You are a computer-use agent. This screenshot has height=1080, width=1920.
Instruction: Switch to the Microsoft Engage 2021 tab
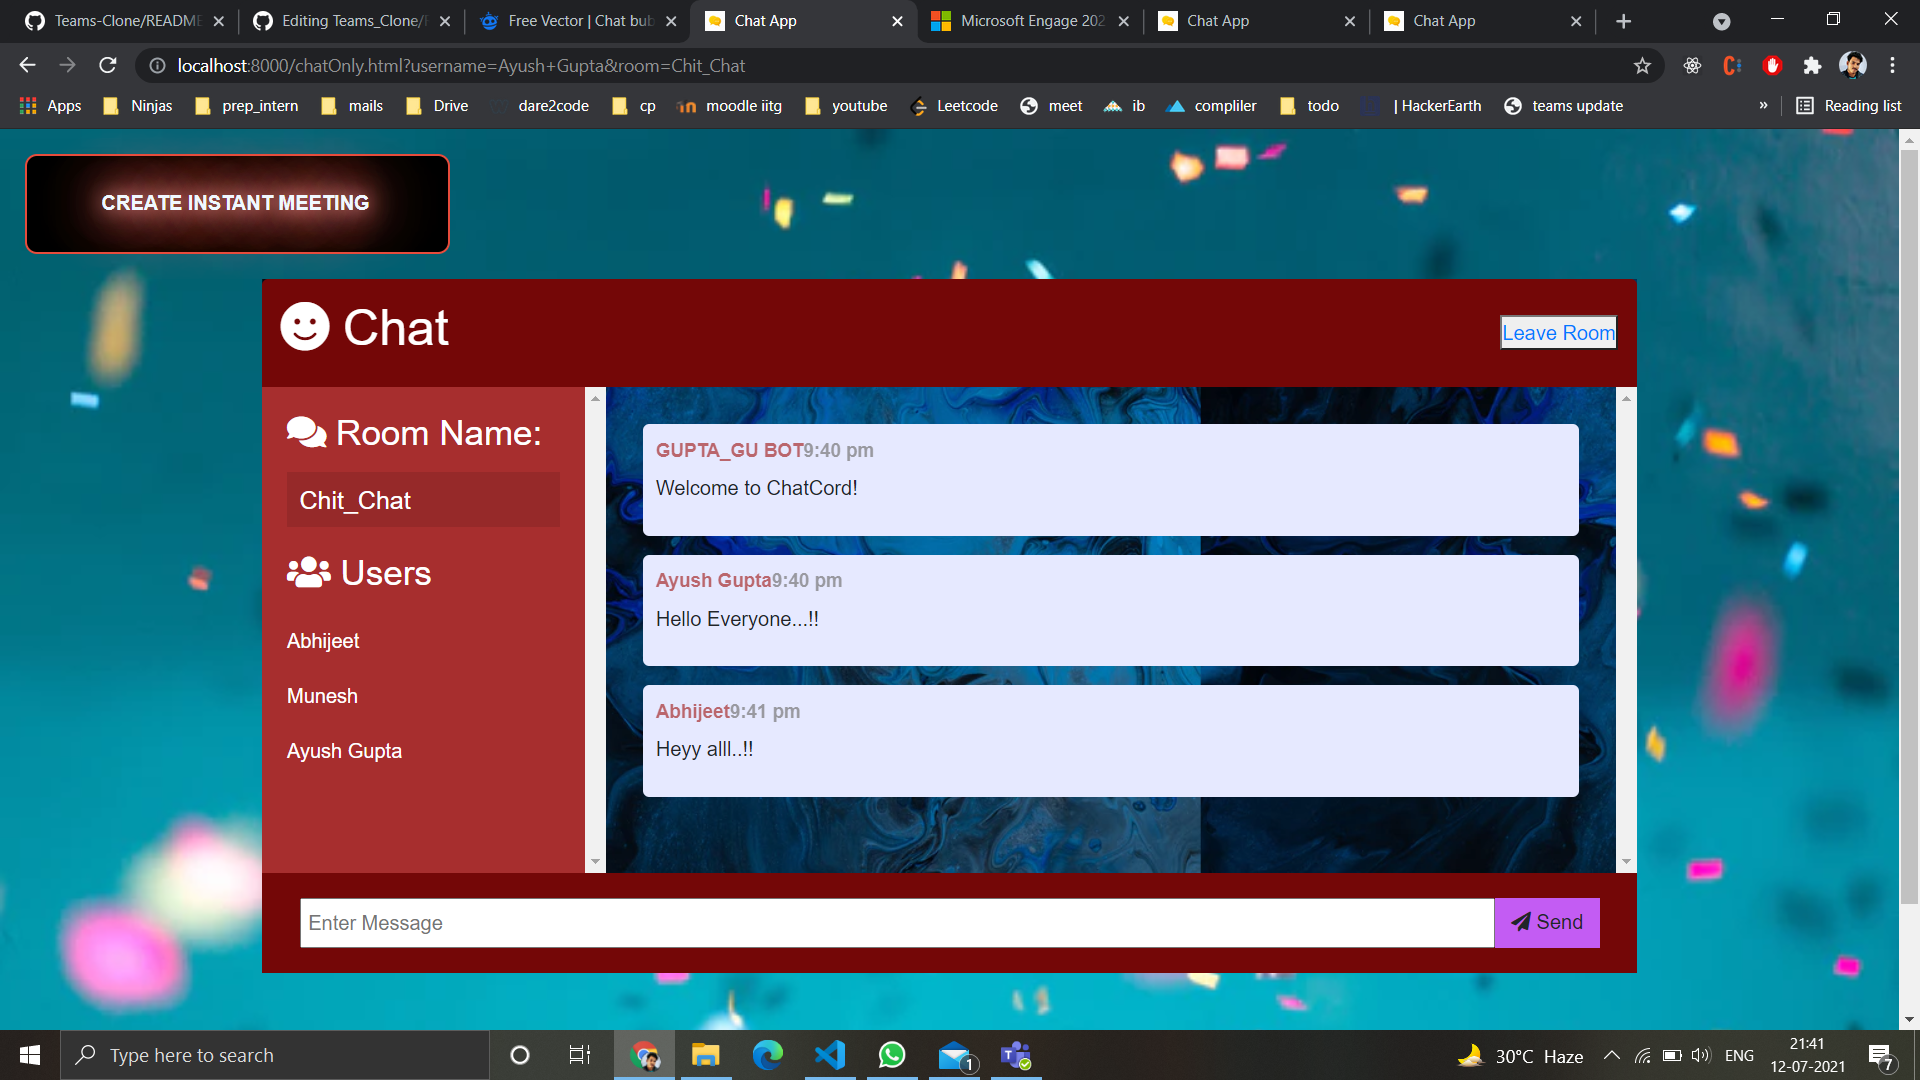click(1030, 21)
